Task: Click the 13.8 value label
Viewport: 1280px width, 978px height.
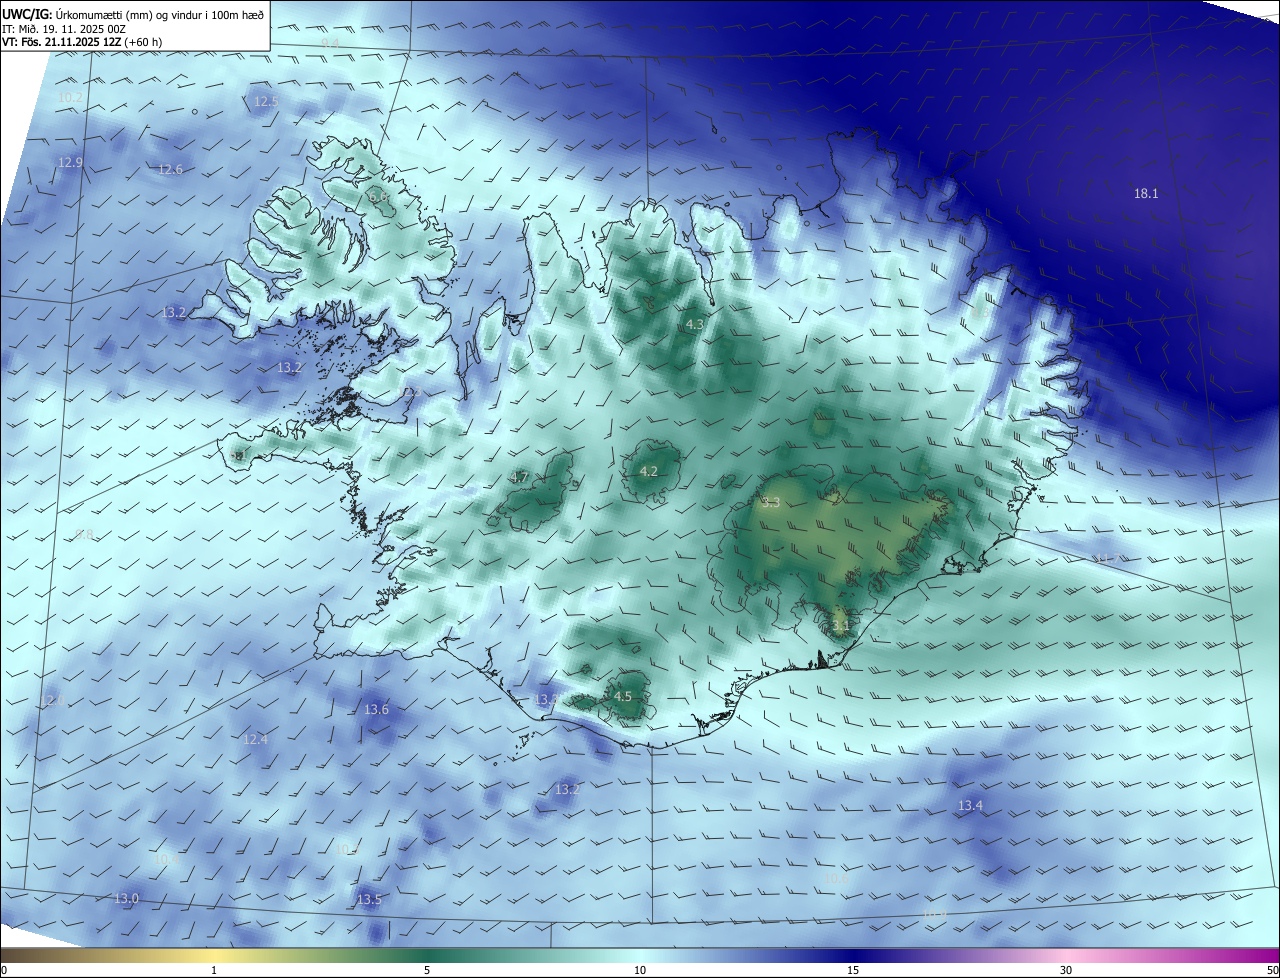Action: (545, 700)
